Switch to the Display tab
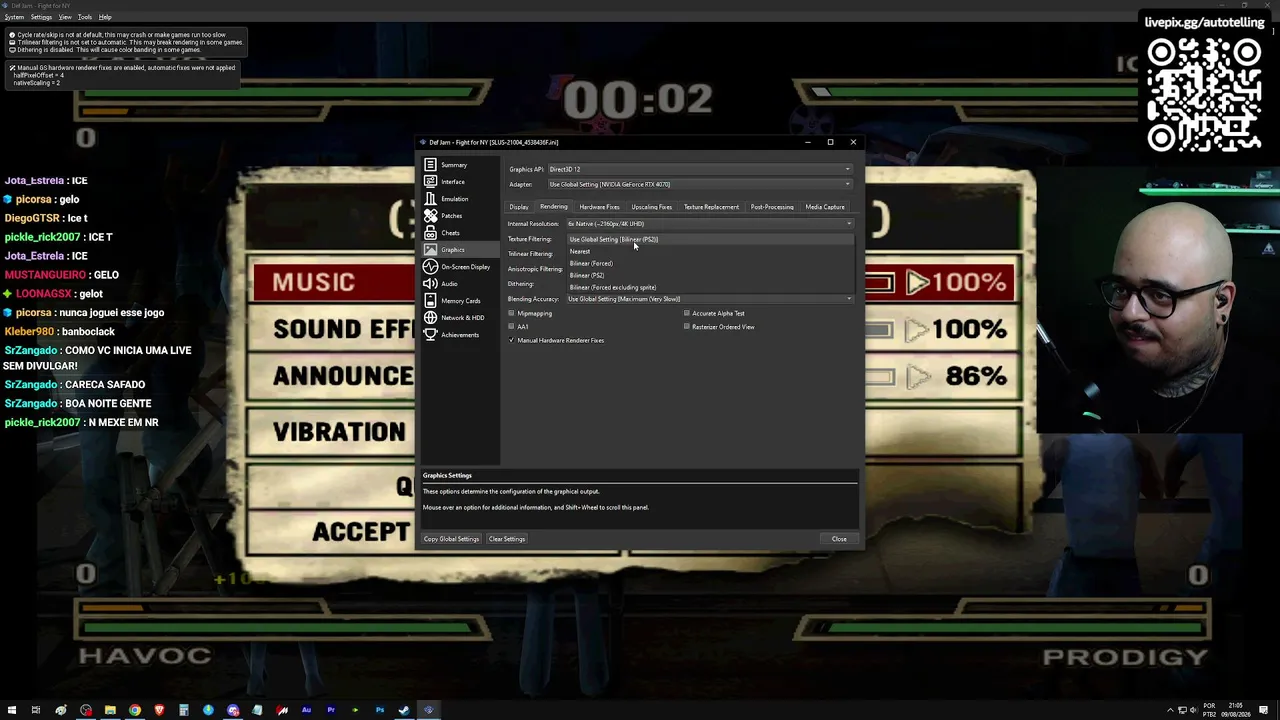 519,207
